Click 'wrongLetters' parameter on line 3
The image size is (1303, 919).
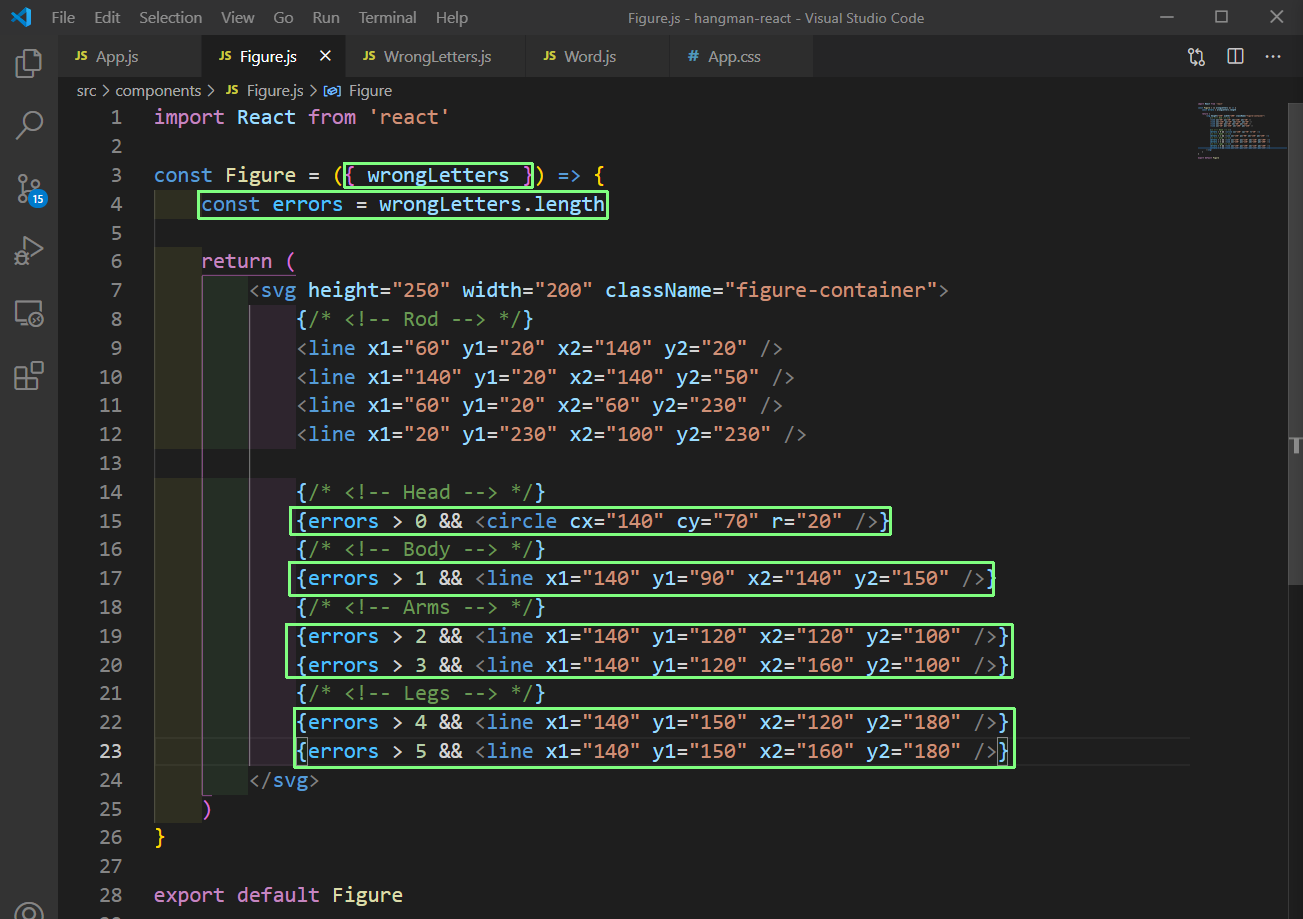[438, 175]
